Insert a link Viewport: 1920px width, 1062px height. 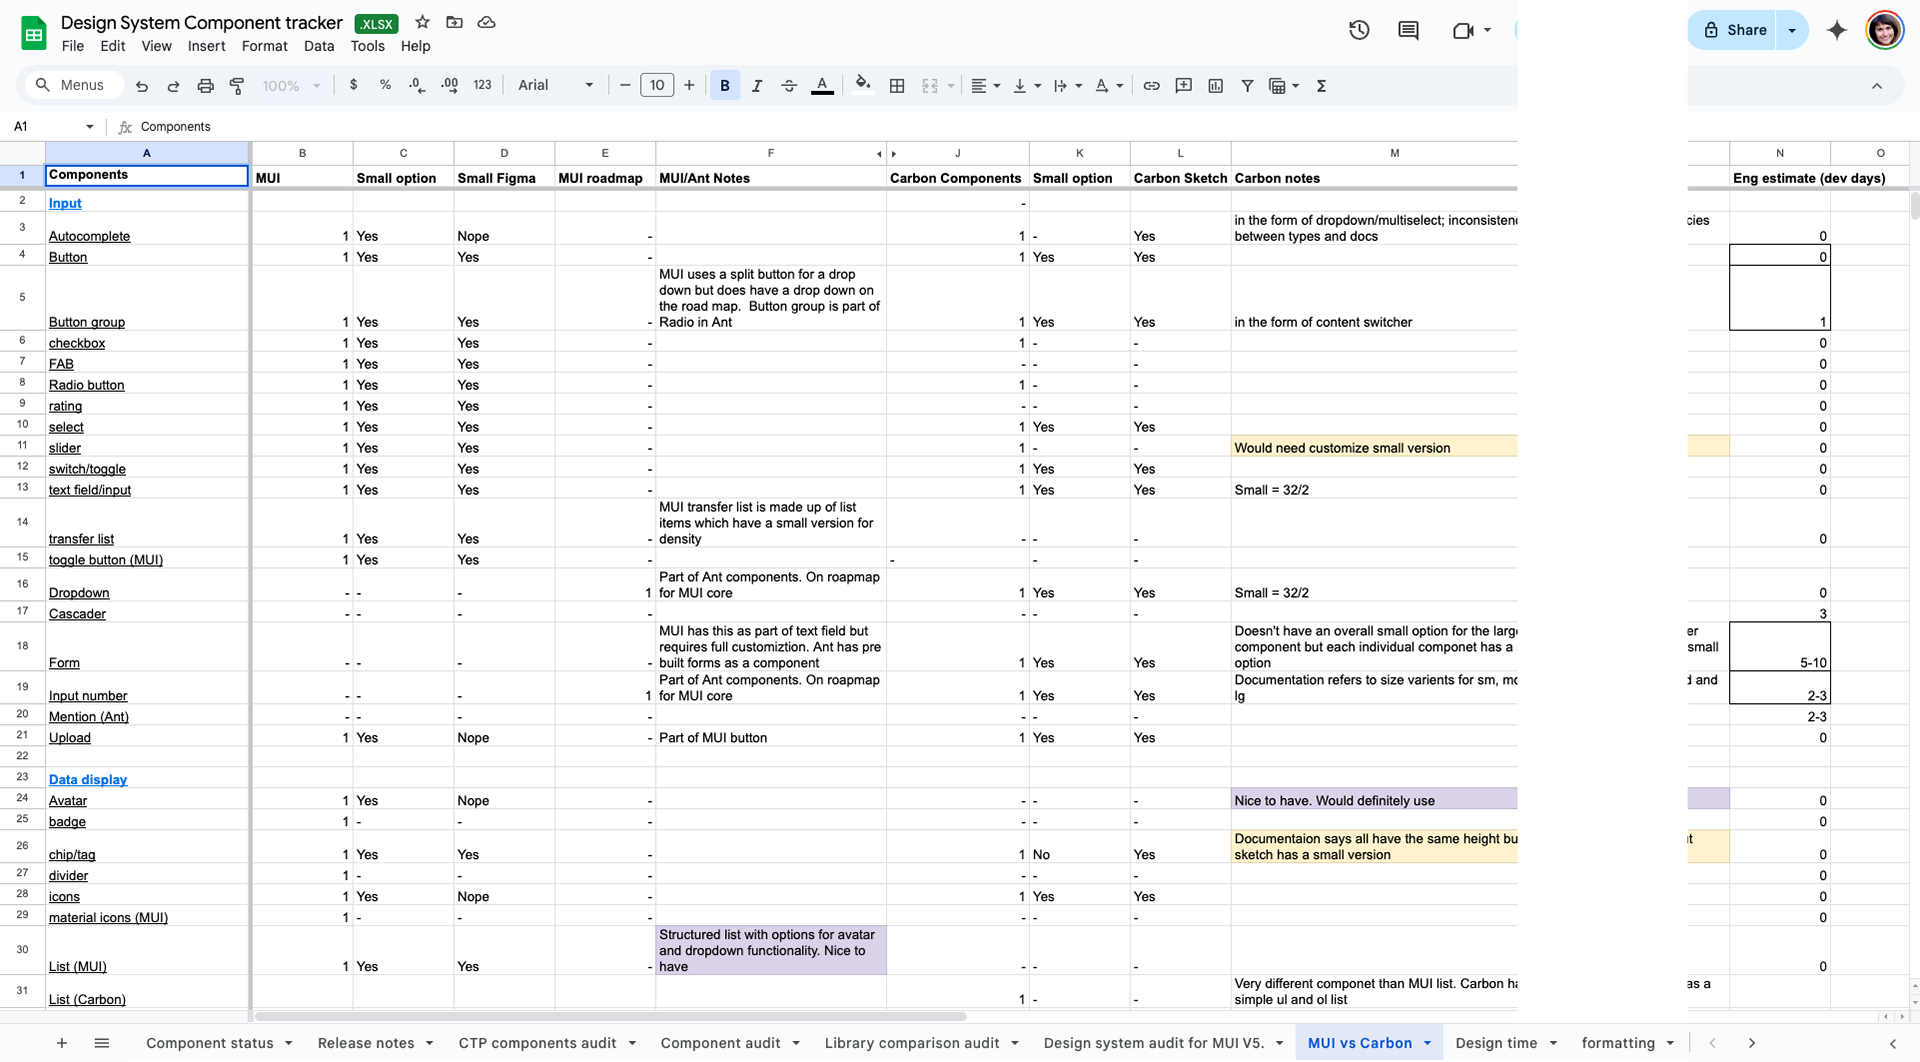(1152, 86)
